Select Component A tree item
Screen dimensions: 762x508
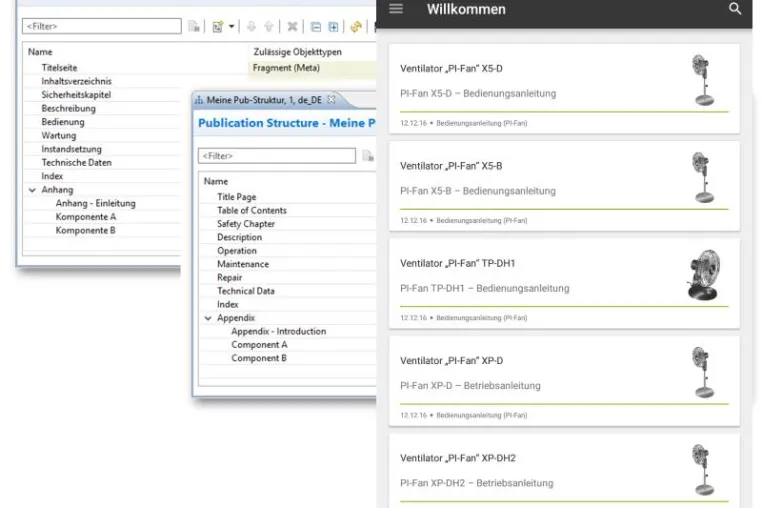click(259, 345)
